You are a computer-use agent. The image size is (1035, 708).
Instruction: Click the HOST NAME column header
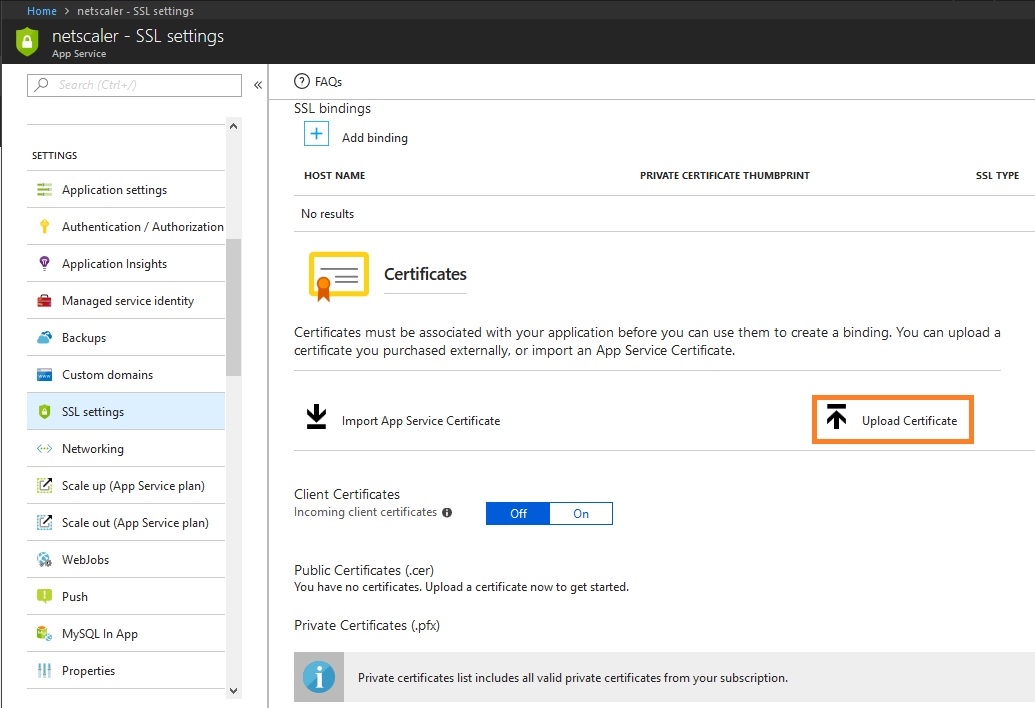point(335,176)
